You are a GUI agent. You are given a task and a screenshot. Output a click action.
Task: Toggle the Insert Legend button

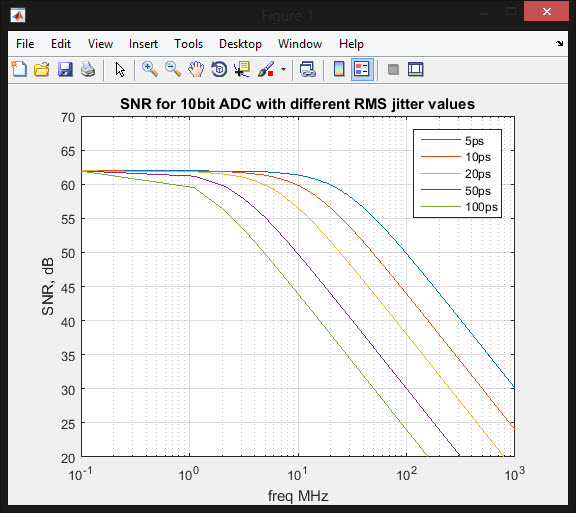click(x=362, y=69)
